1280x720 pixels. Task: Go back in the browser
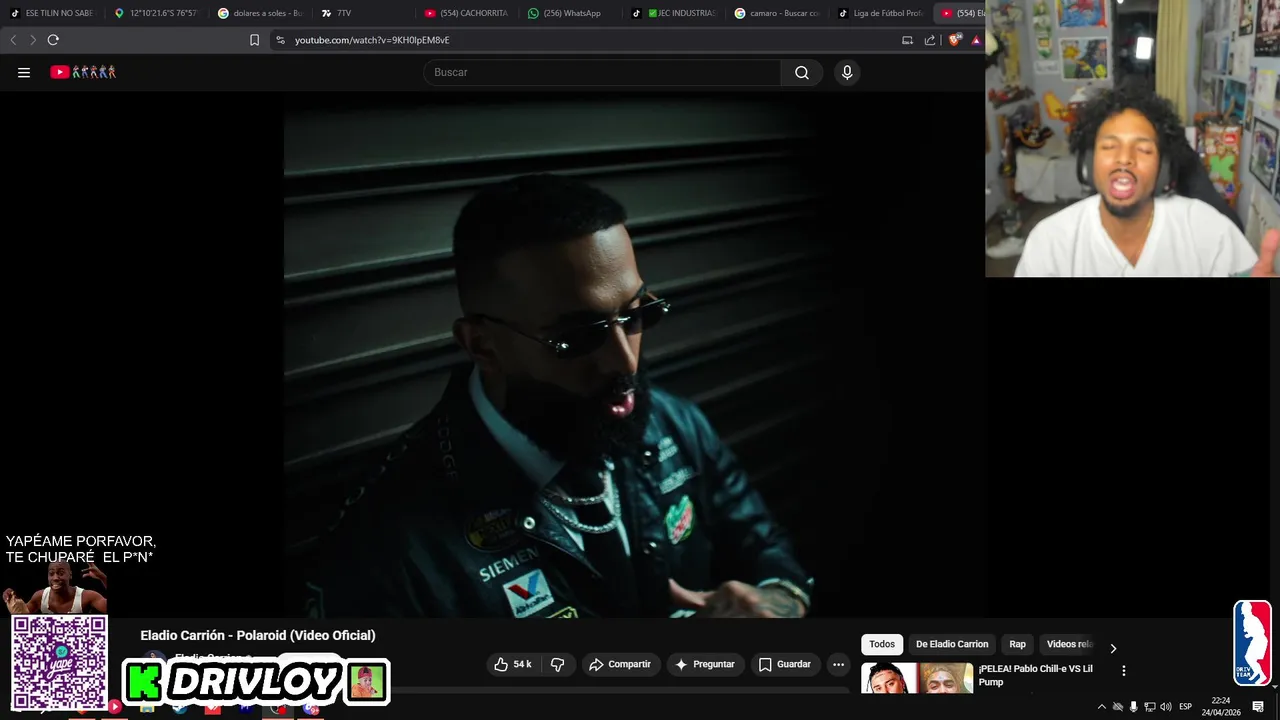pyautogui.click(x=13, y=40)
